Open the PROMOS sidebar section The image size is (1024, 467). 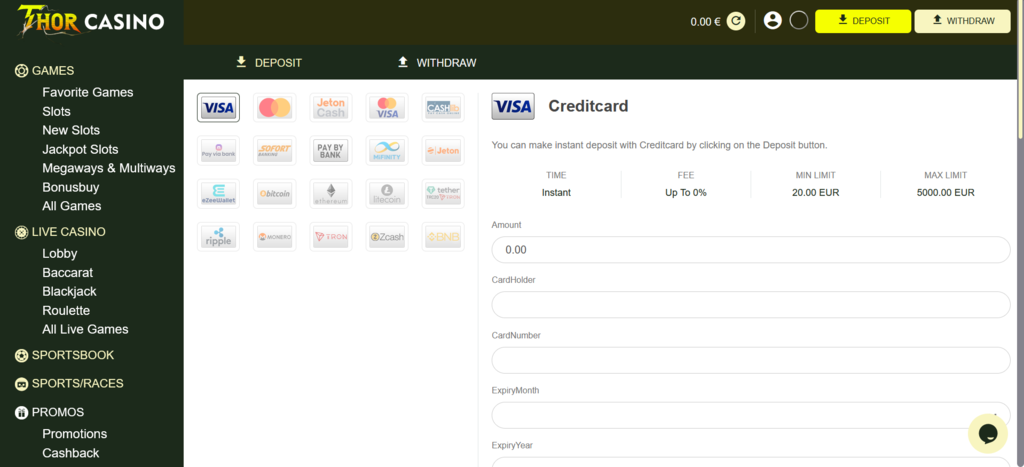[x=50, y=412]
